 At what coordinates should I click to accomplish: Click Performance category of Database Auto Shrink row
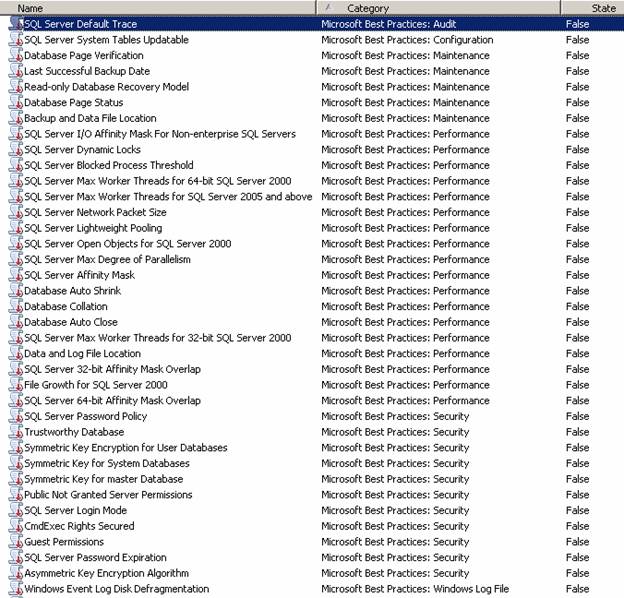pos(406,291)
